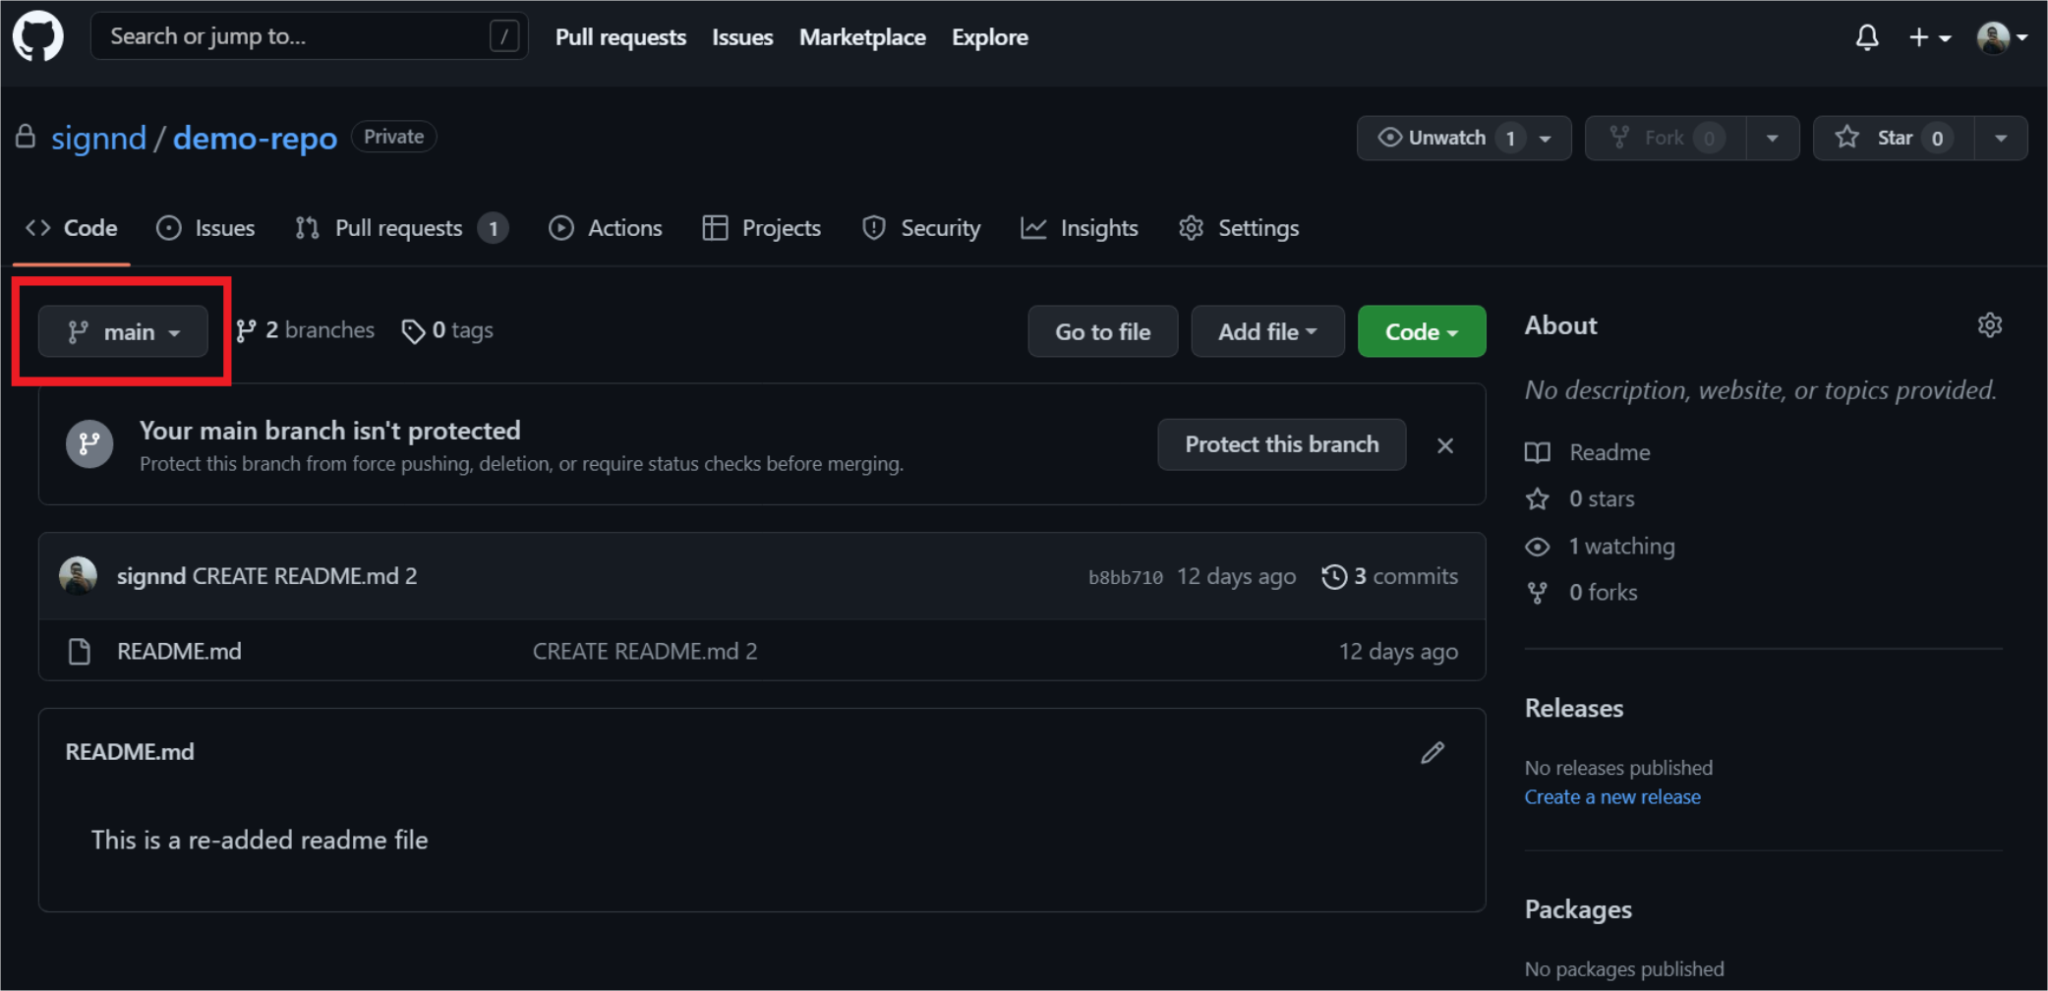Click the README.md heading in preview panel
The height and width of the screenshot is (991, 2048).
click(130, 752)
